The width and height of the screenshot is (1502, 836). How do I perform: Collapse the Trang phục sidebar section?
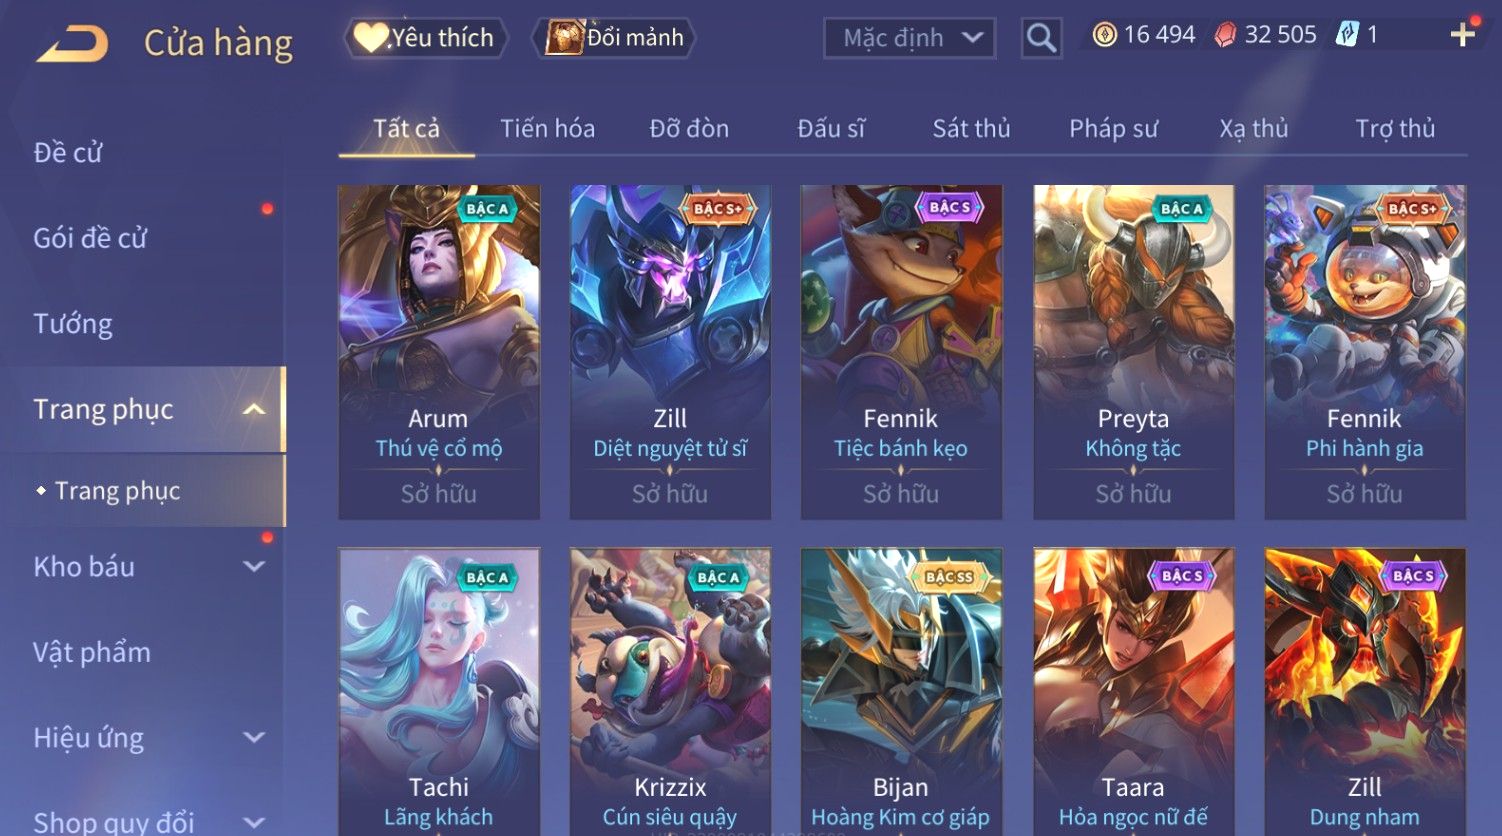[254, 409]
